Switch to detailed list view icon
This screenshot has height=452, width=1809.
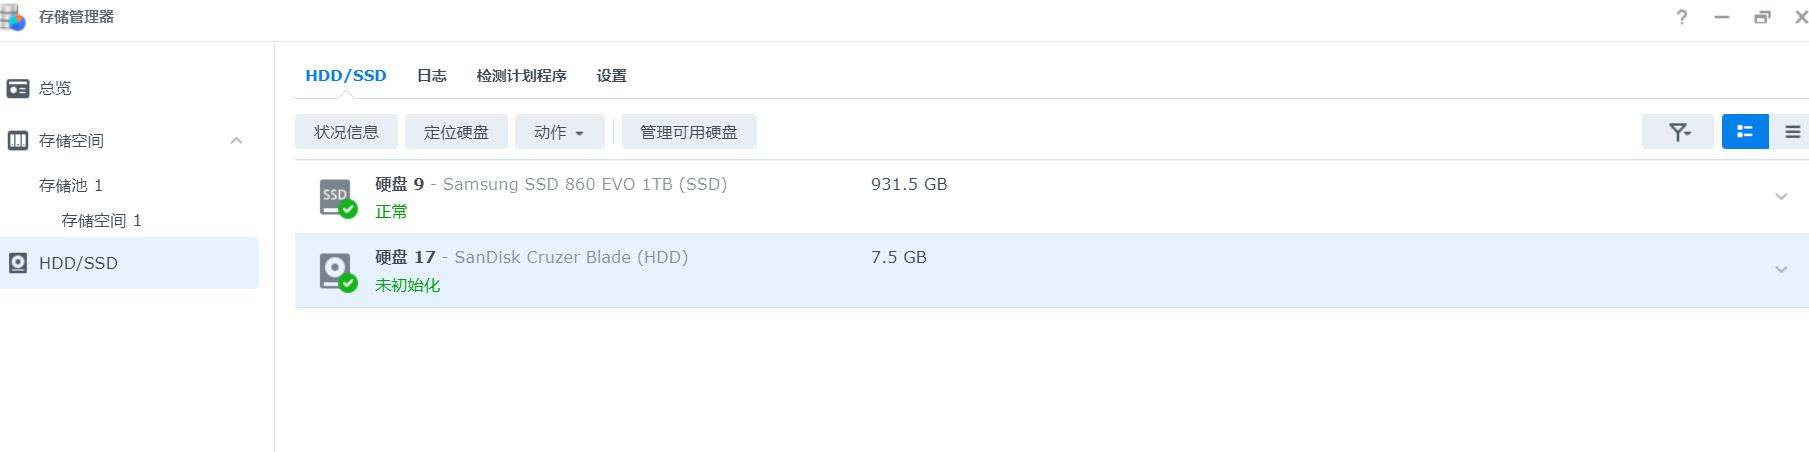pyautogui.click(x=1745, y=132)
